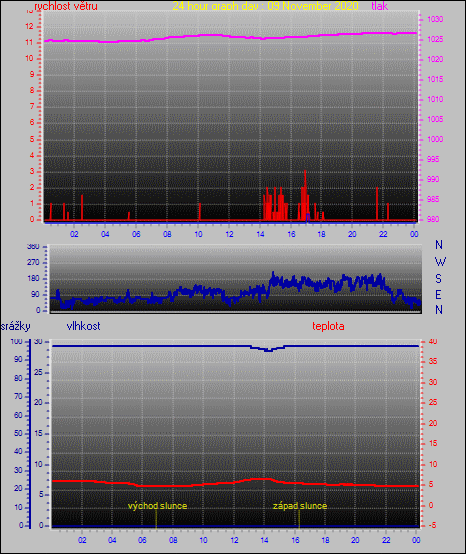Click the "západ slunce" sunset label

[300, 506]
